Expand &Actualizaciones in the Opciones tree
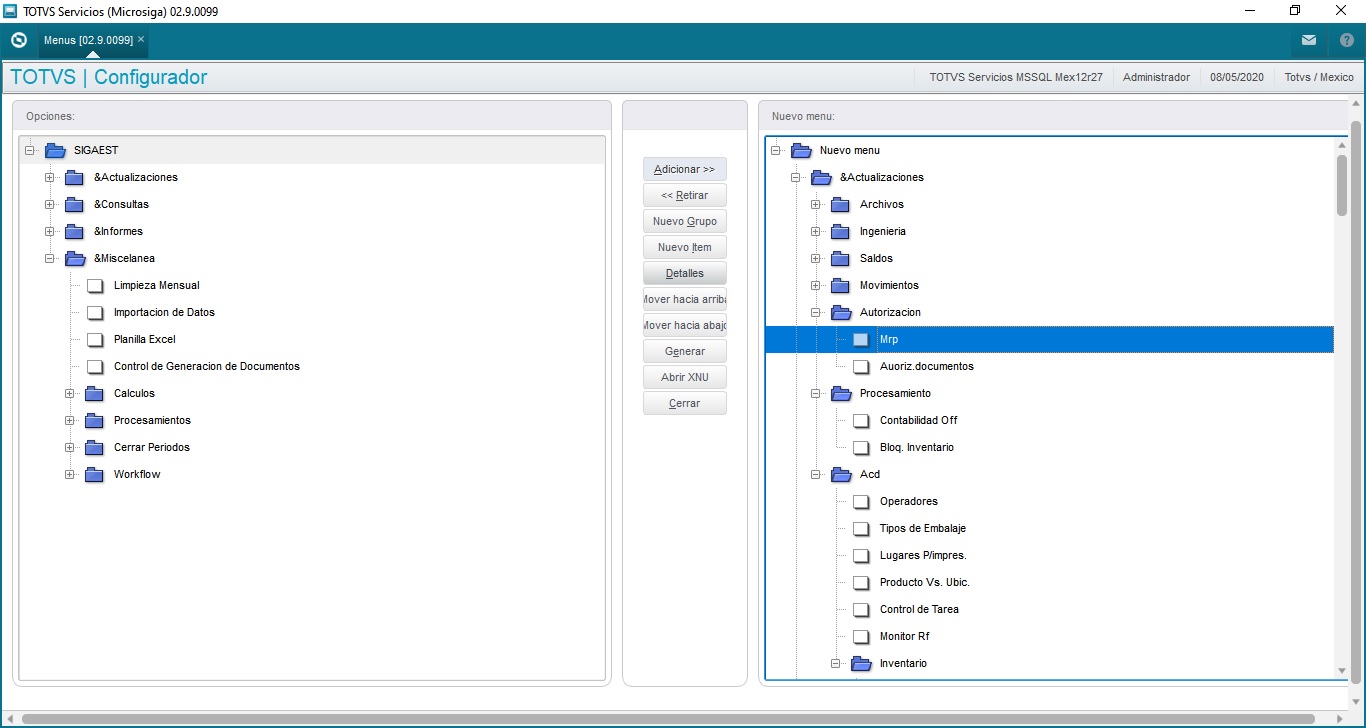The image size is (1366, 728). coord(50,177)
